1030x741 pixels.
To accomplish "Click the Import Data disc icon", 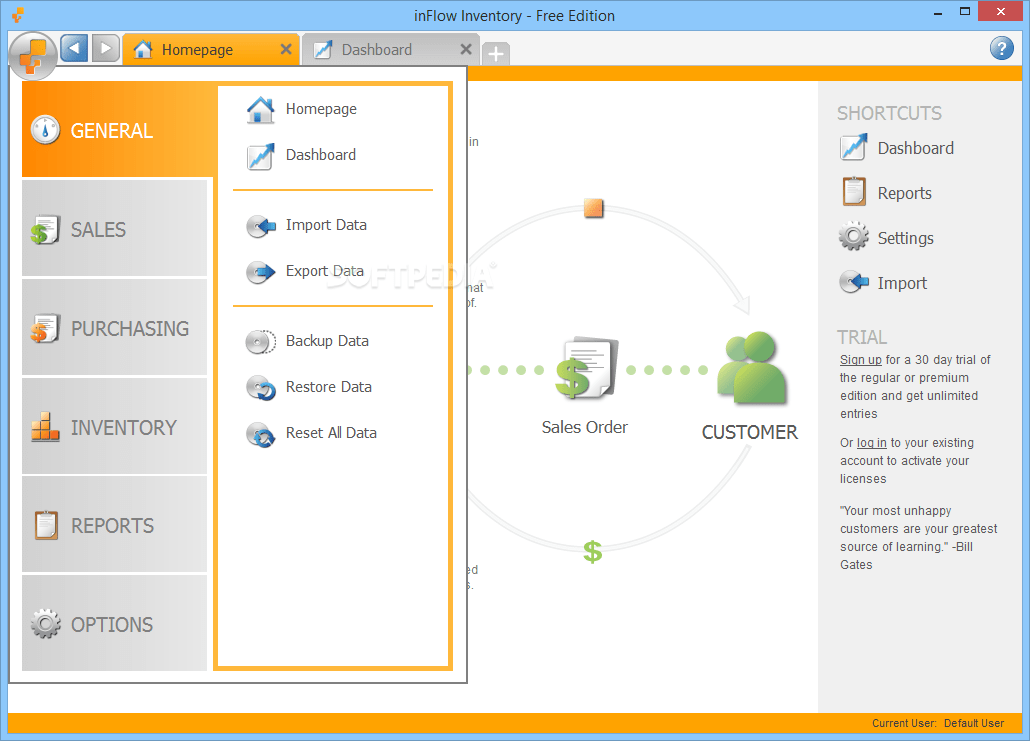I will click(x=261, y=226).
